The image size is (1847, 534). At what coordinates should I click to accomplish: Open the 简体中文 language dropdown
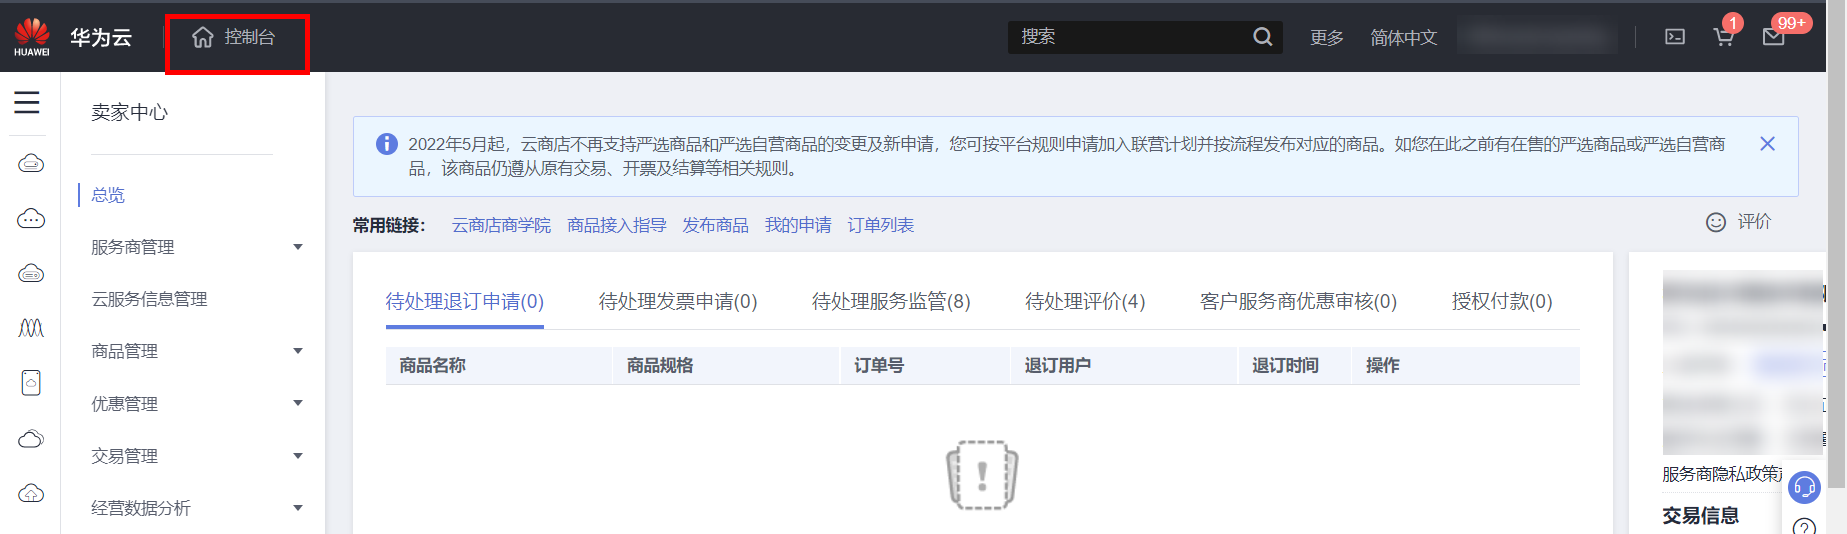[1403, 38]
